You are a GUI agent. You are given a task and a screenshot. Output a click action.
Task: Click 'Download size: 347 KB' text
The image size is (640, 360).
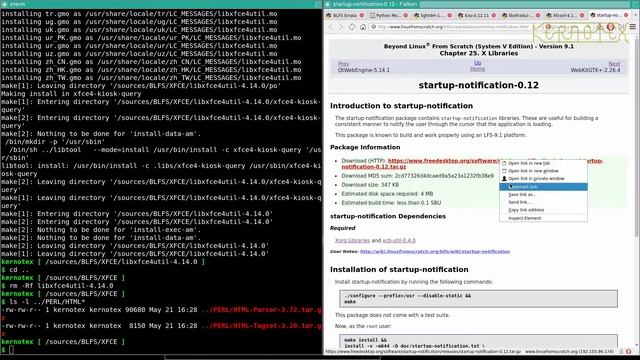370,185
